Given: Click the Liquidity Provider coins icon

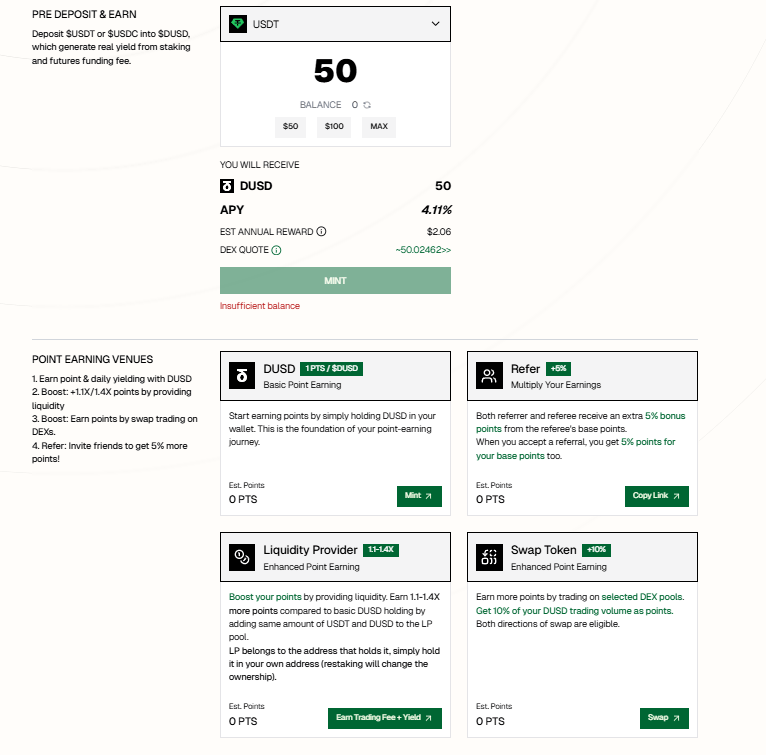Looking at the screenshot, I should coord(241,557).
